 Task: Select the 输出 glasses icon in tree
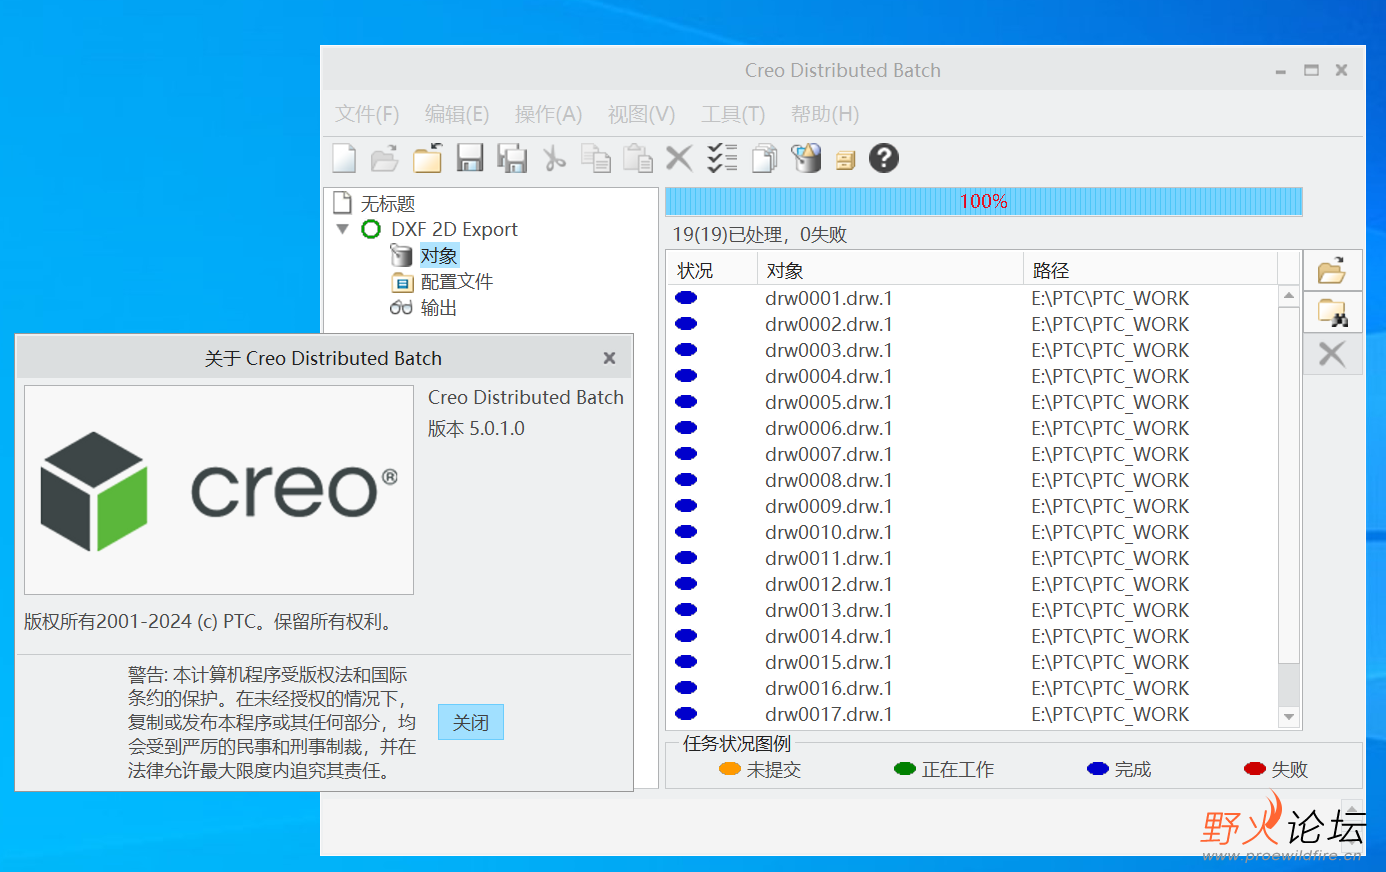pyautogui.click(x=401, y=308)
